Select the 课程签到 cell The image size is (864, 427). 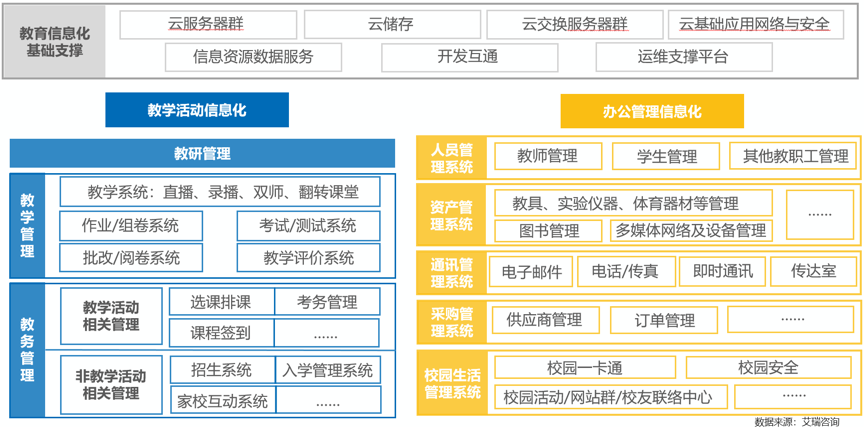(222, 333)
